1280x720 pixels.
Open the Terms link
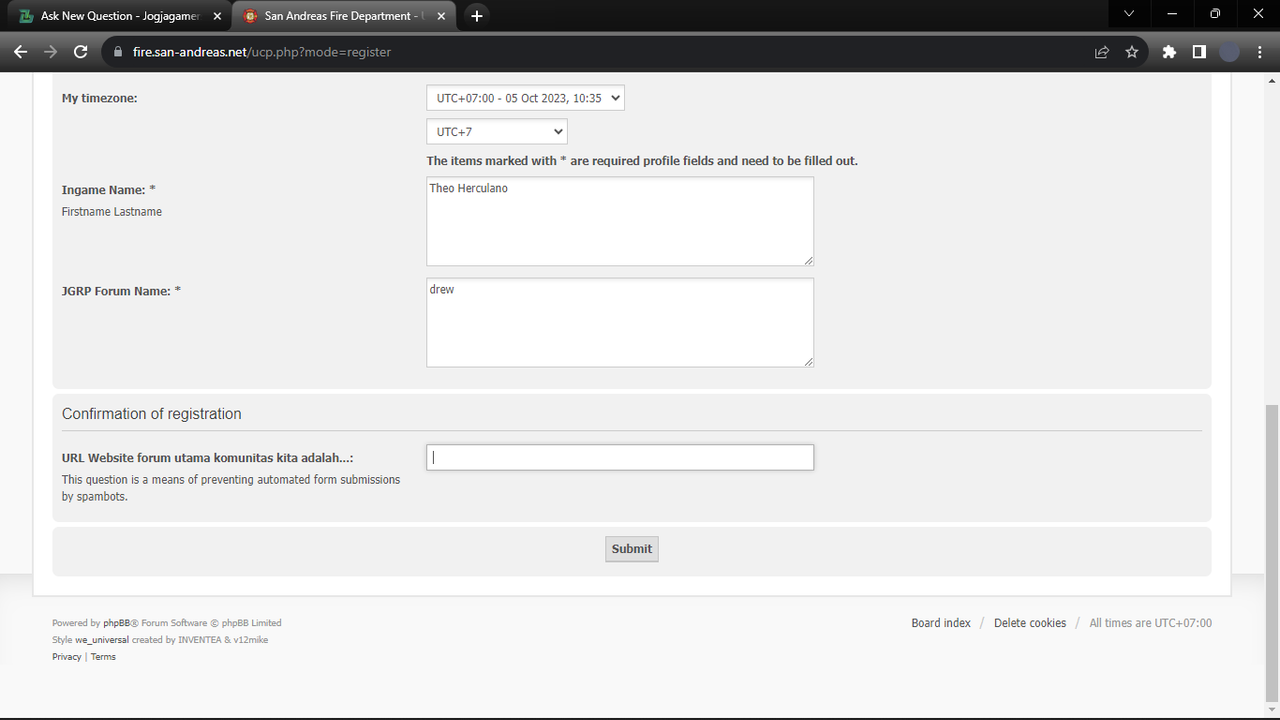[103, 657]
